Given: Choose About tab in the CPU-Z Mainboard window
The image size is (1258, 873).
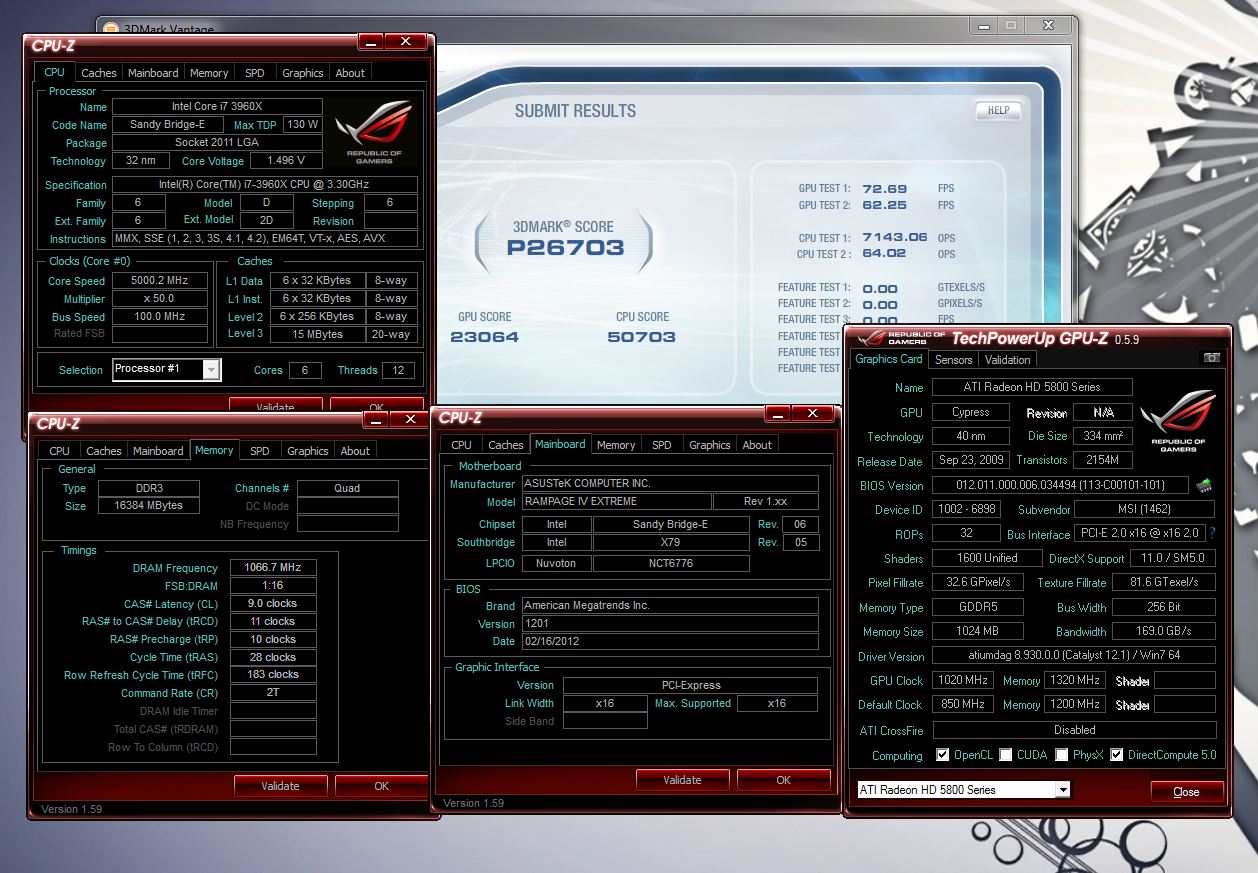Looking at the screenshot, I should [757, 445].
